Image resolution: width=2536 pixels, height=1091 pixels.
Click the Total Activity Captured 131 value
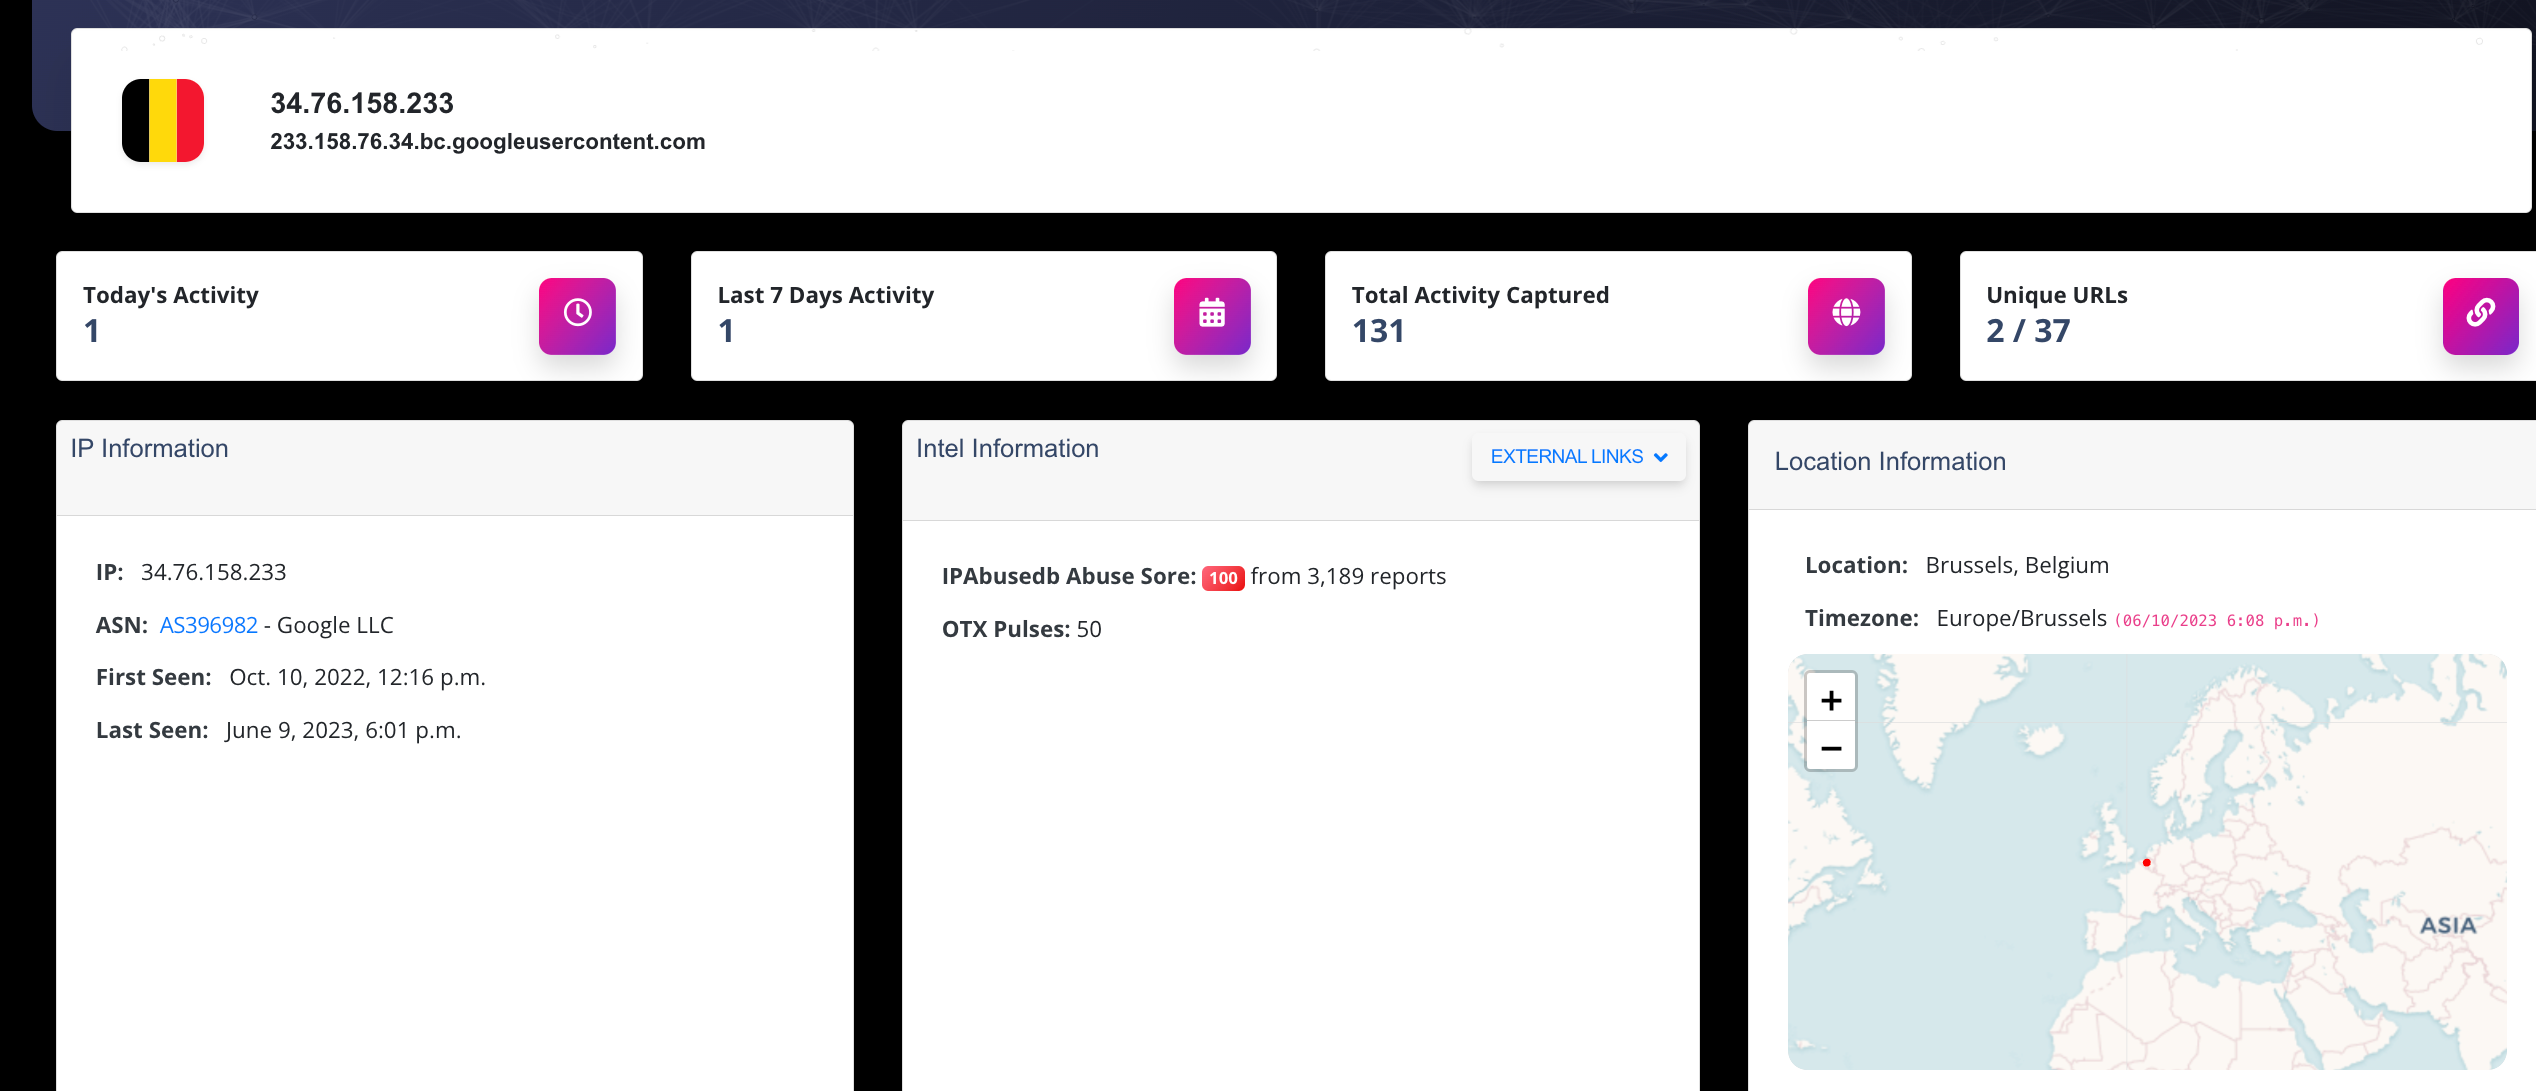pyautogui.click(x=1377, y=331)
